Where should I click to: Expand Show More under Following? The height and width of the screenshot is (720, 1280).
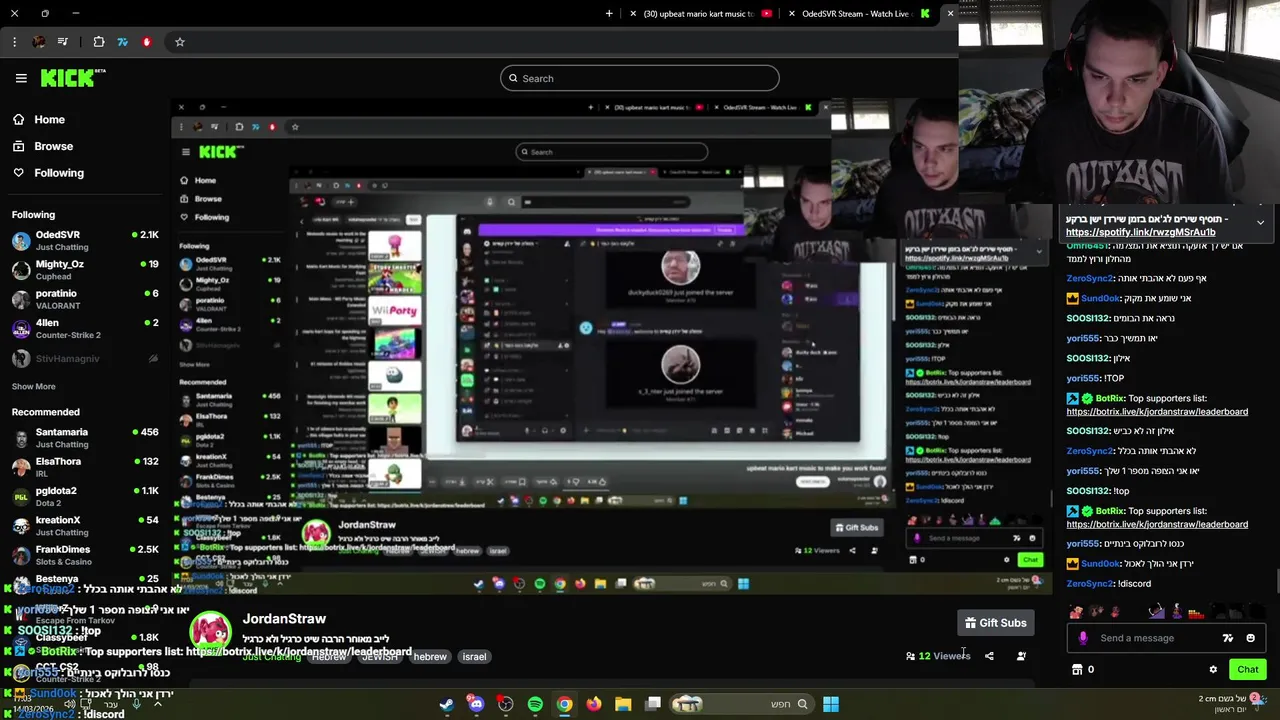[x=34, y=386]
